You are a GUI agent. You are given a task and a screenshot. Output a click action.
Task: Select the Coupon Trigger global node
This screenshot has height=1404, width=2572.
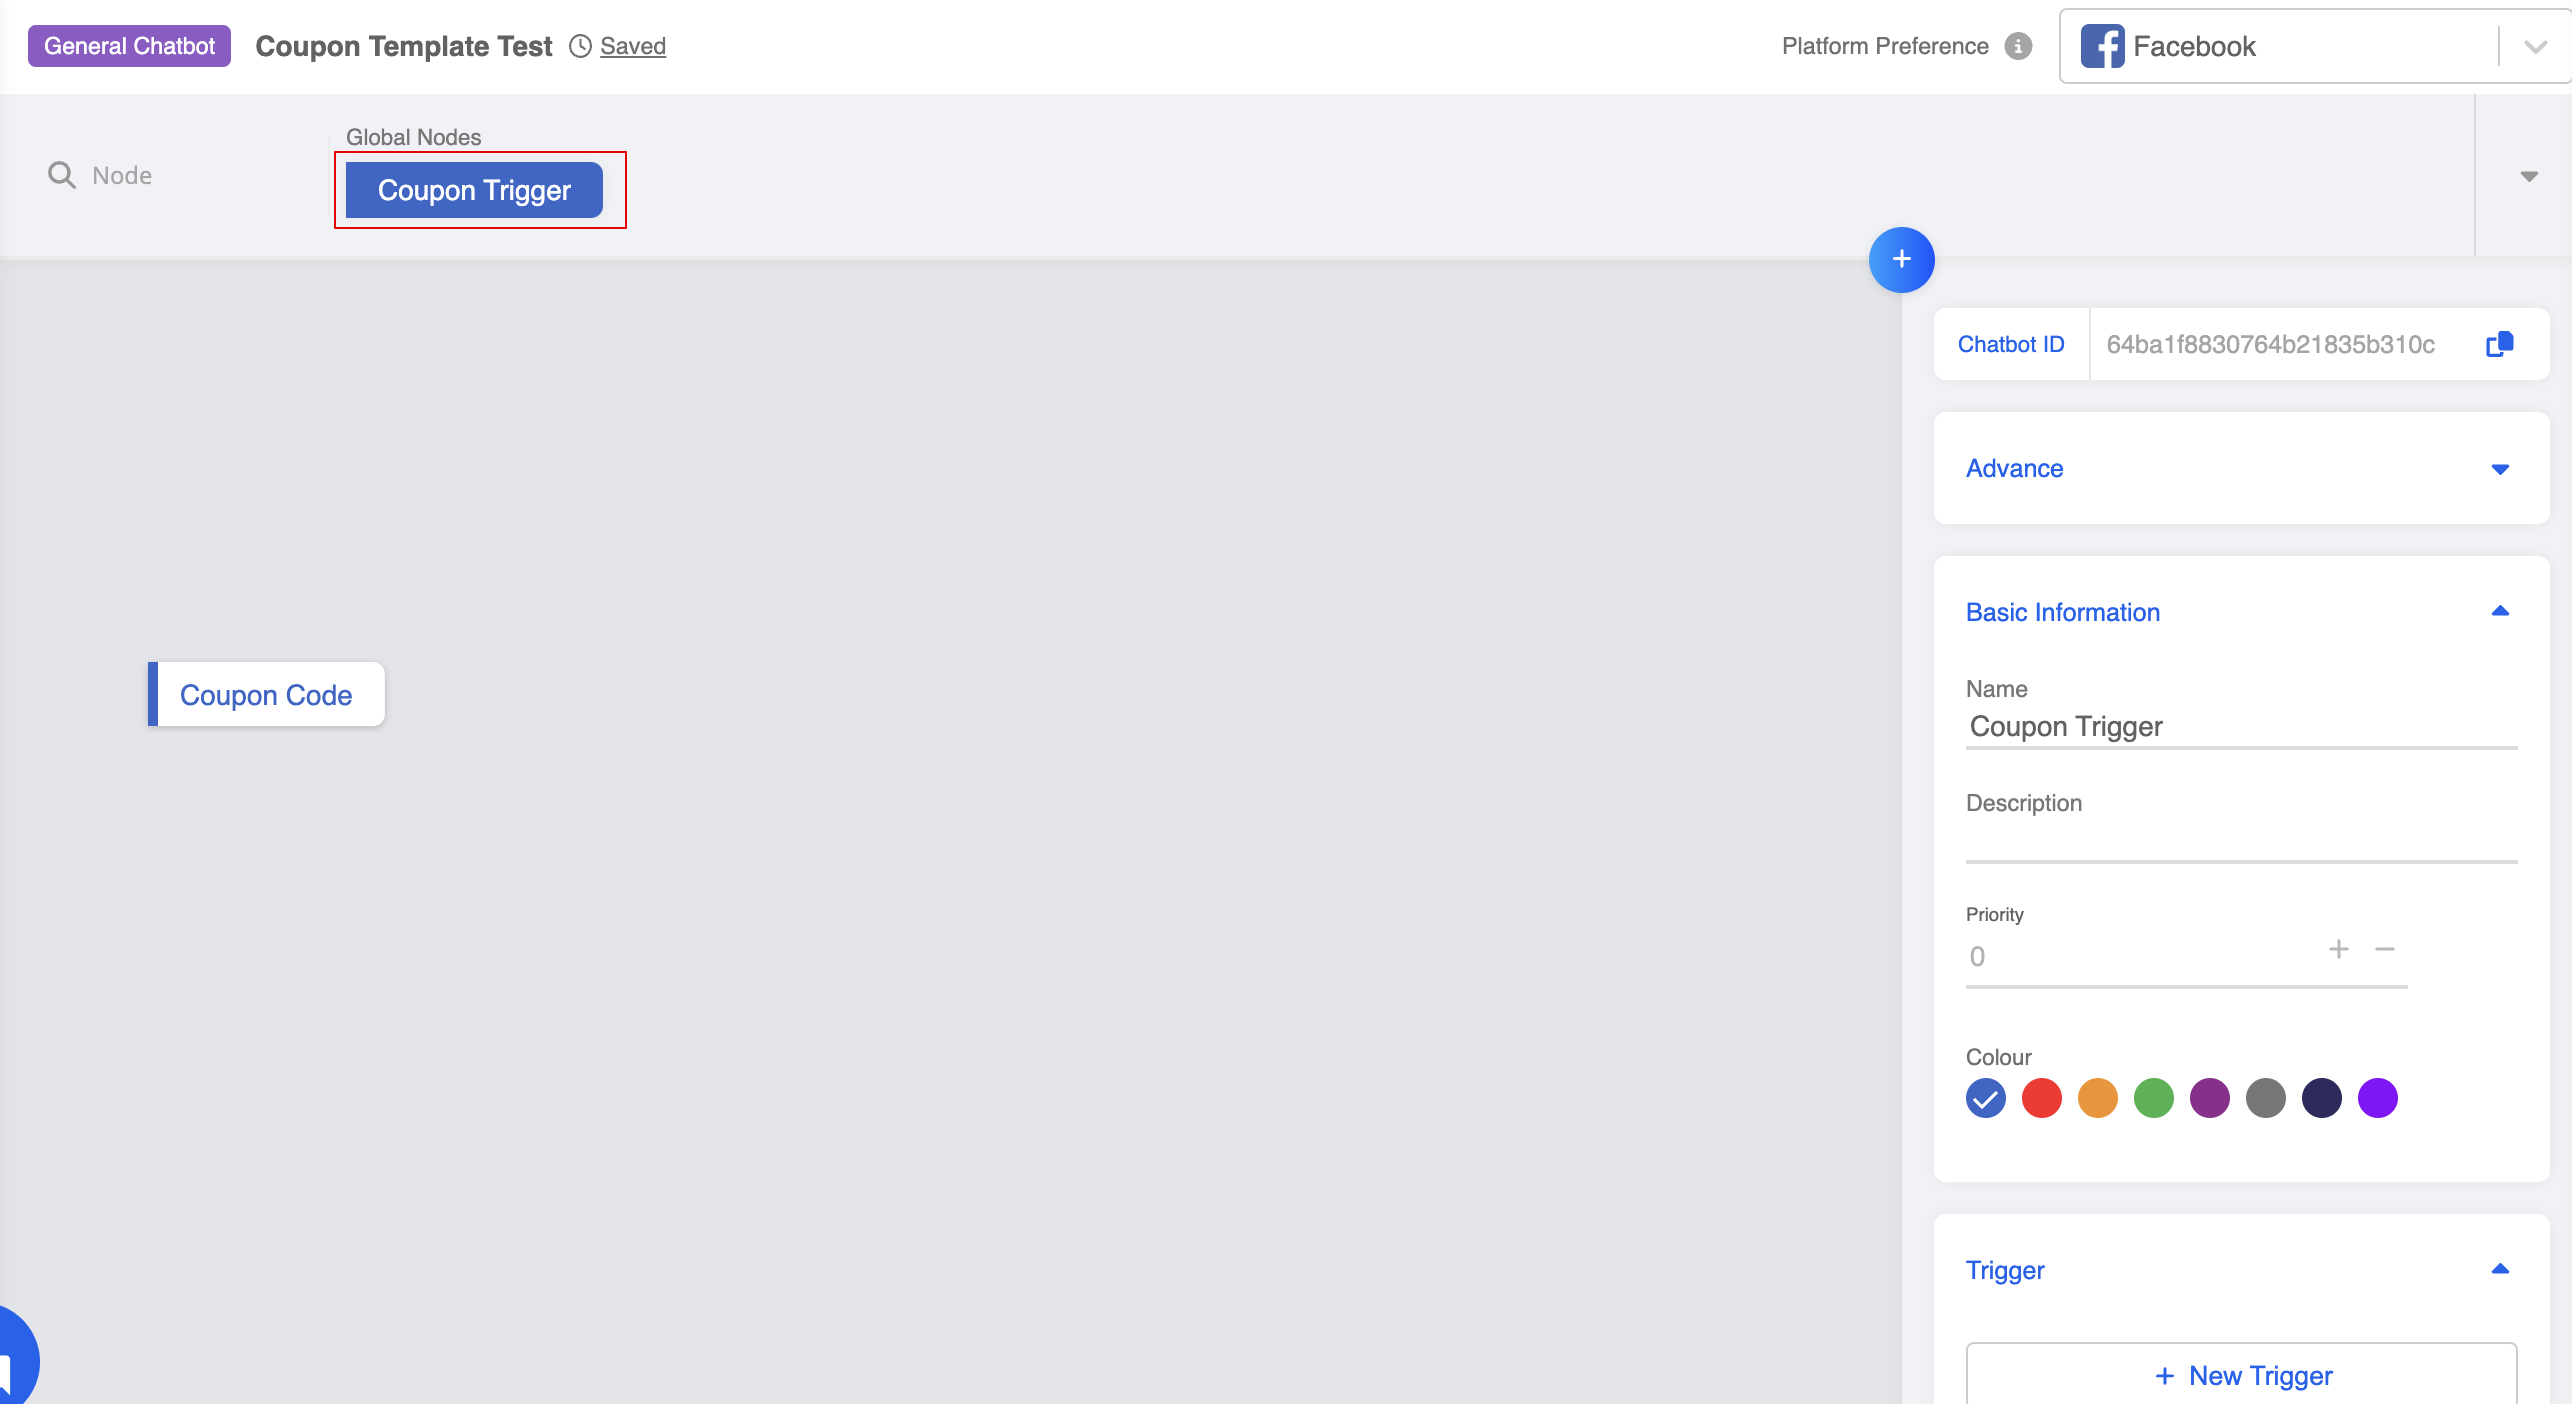pyautogui.click(x=474, y=190)
